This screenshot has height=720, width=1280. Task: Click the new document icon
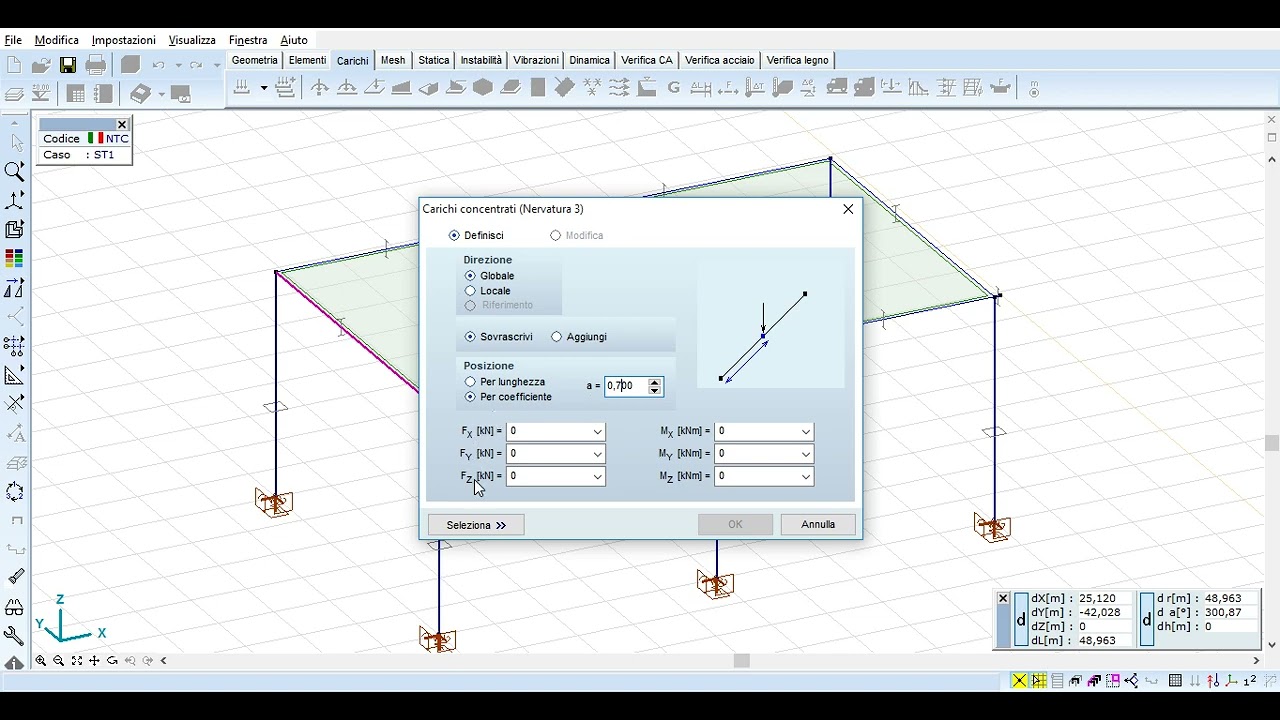coord(14,65)
